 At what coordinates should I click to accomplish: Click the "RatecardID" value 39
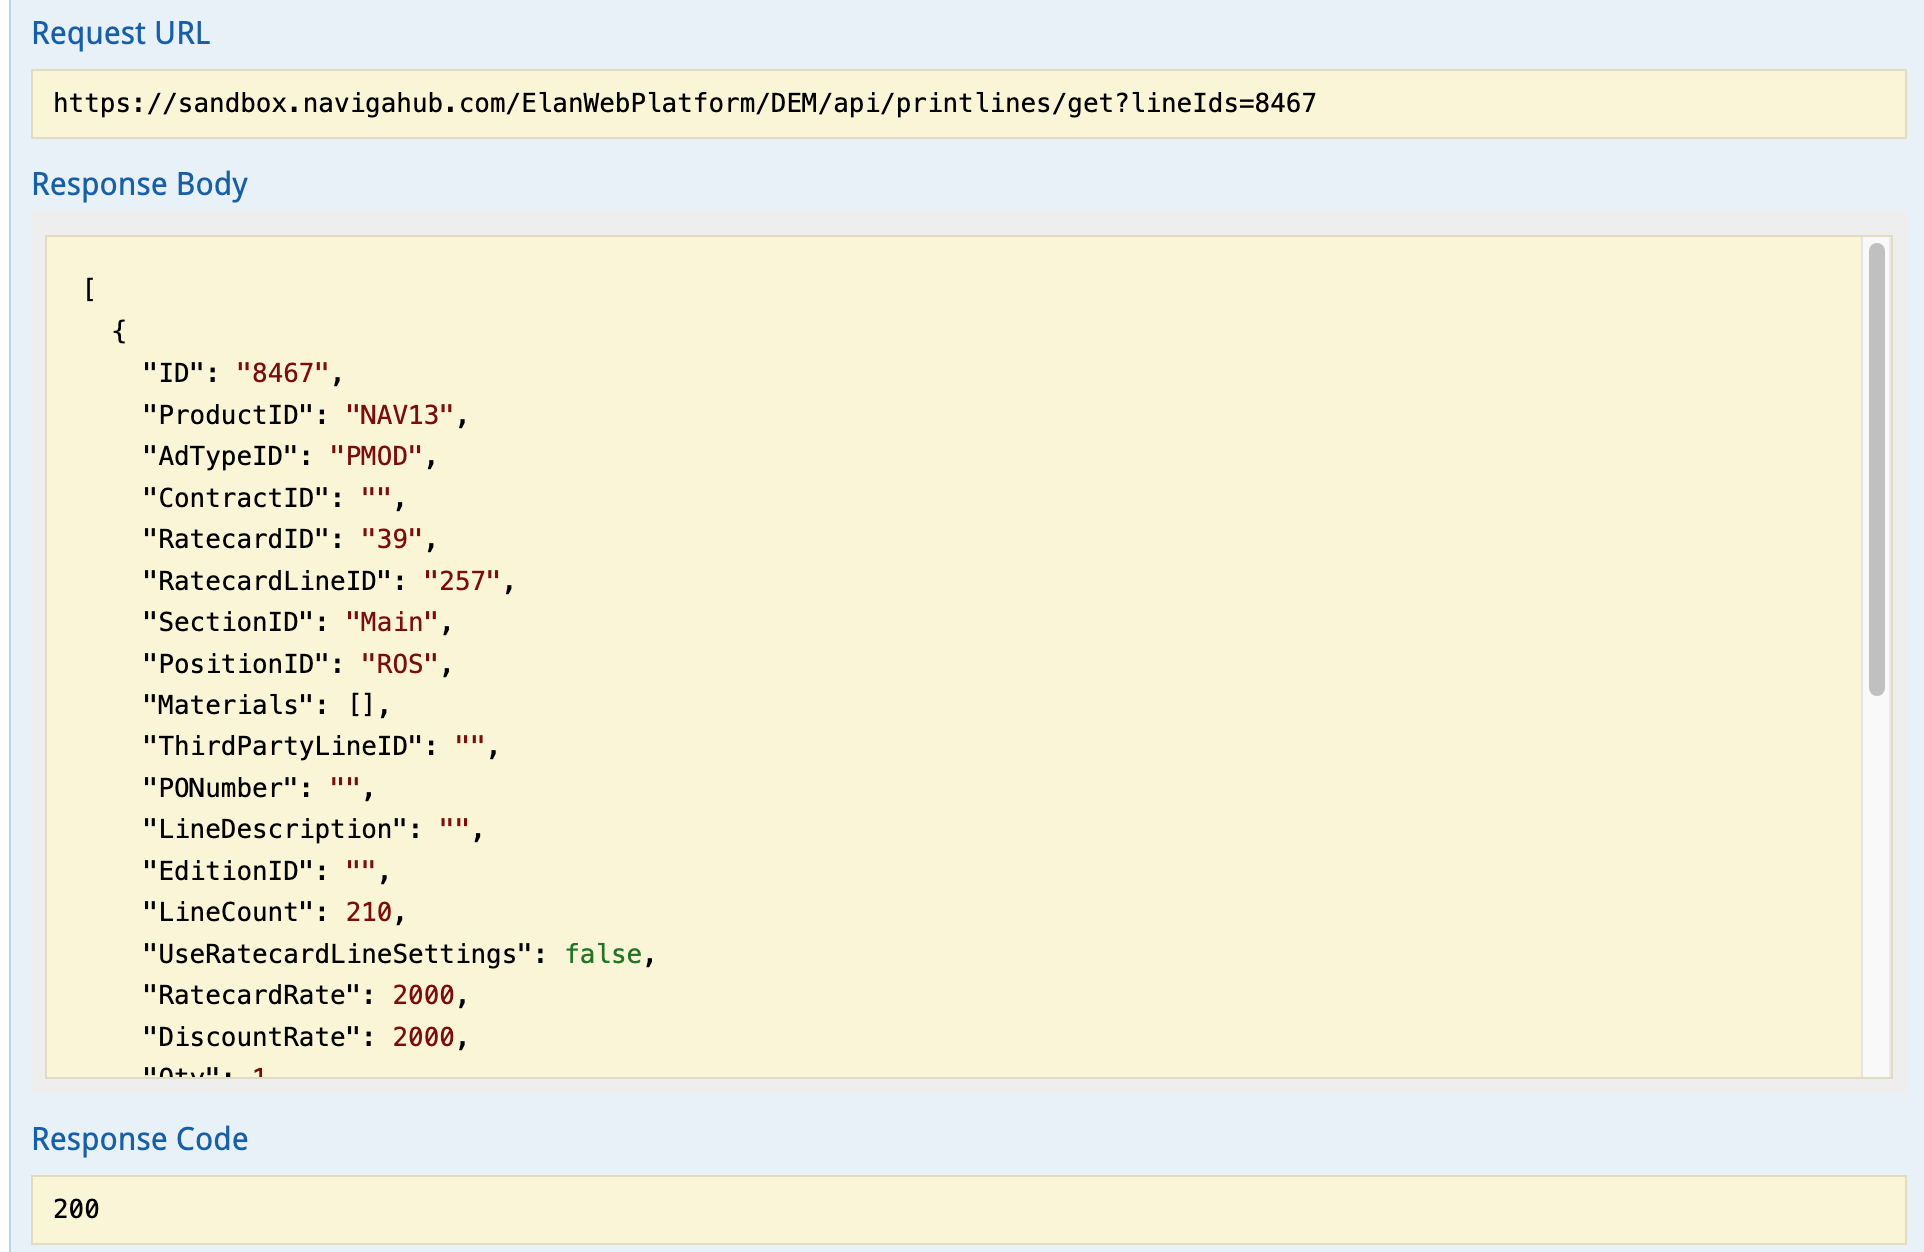391,540
